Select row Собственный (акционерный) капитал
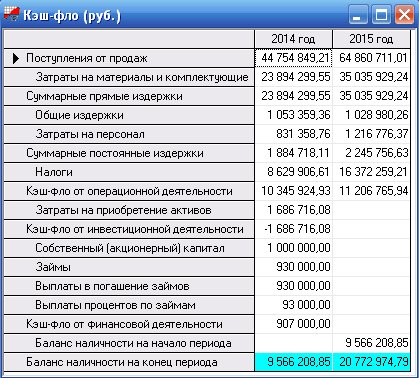The height and width of the screenshot is (378, 419). (x=129, y=248)
